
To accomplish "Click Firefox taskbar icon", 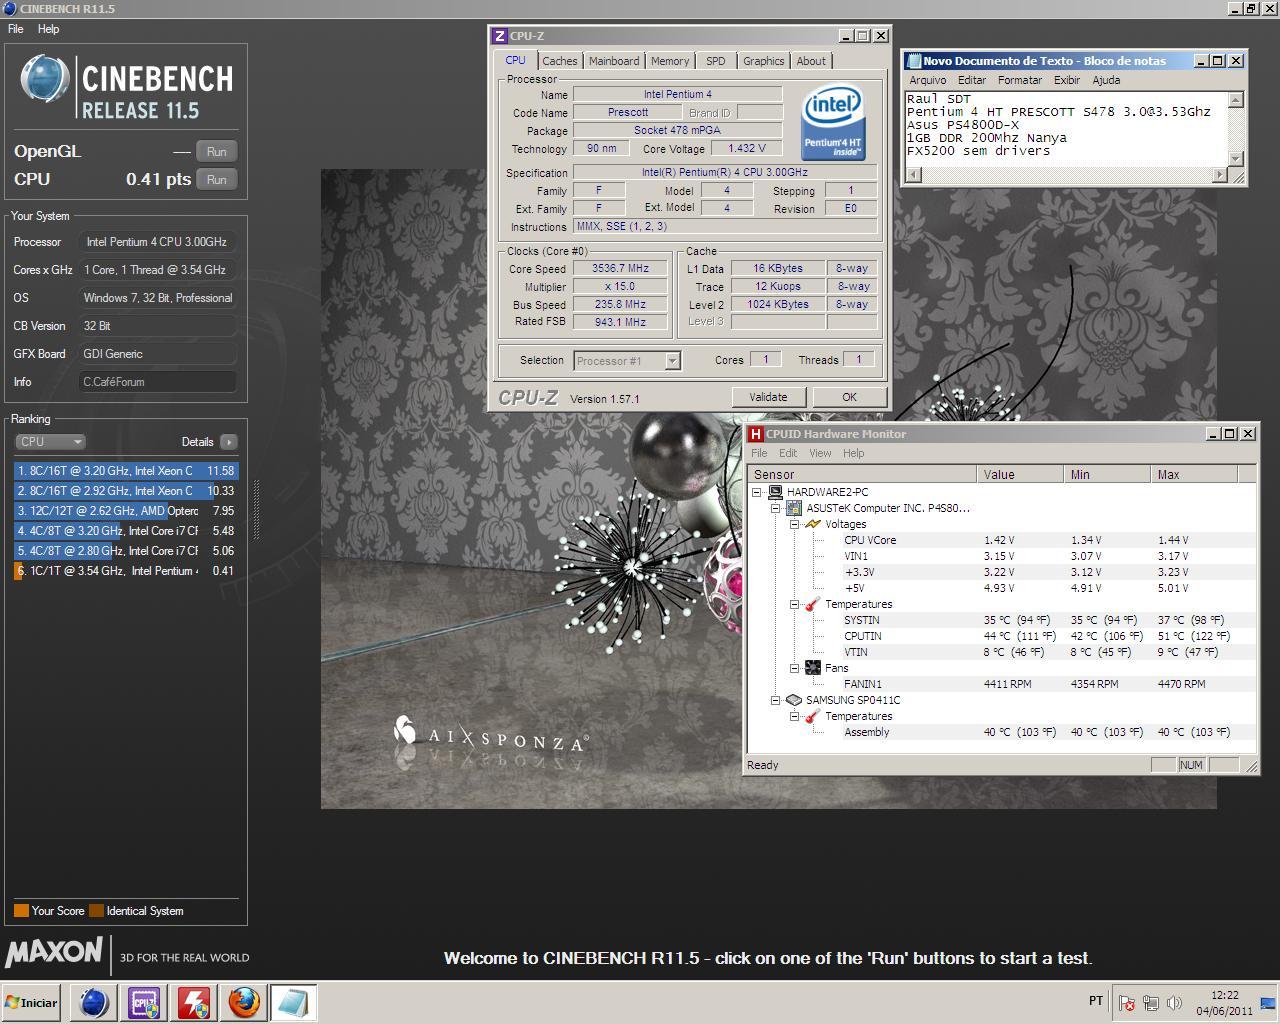I will [243, 1002].
